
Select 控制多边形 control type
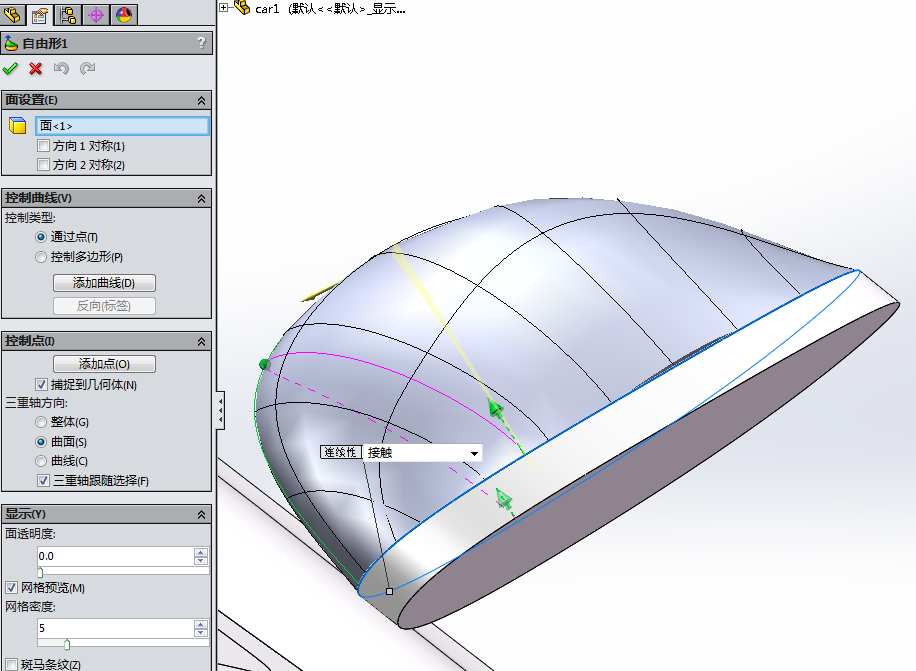point(41,257)
